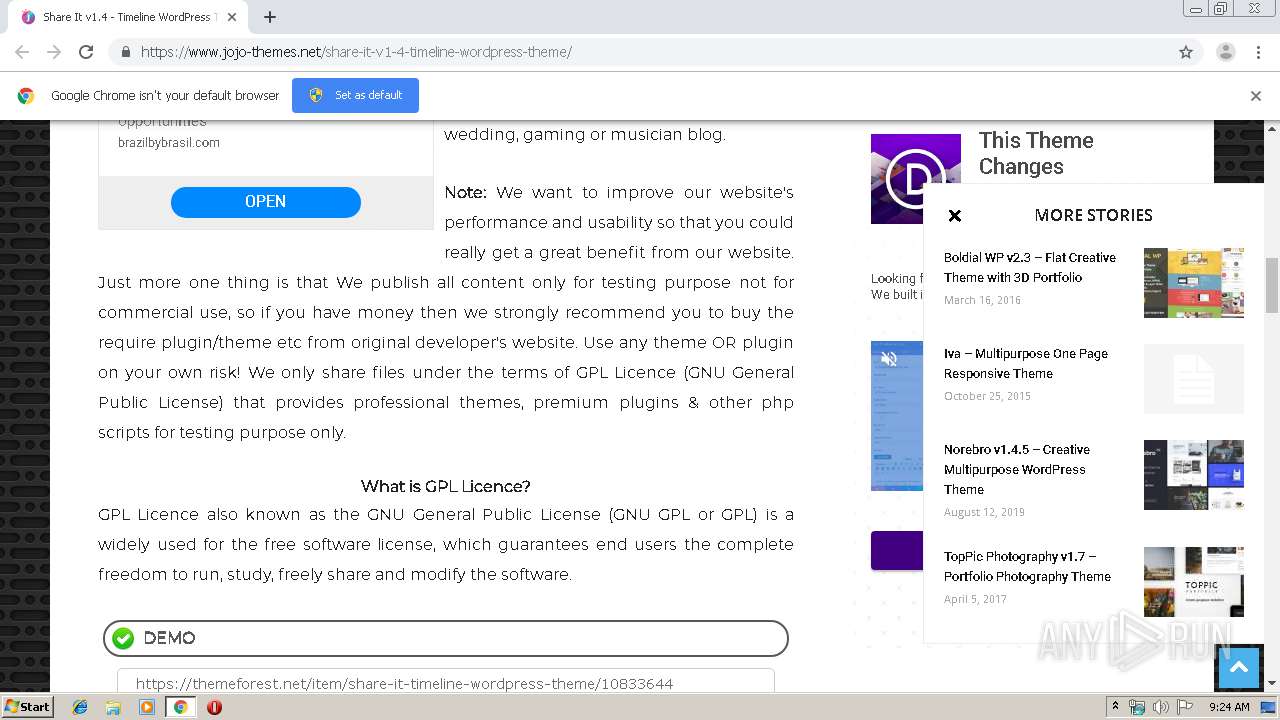Open Internet Explorer from taskbar
The image size is (1280, 720).
coord(80,707)
